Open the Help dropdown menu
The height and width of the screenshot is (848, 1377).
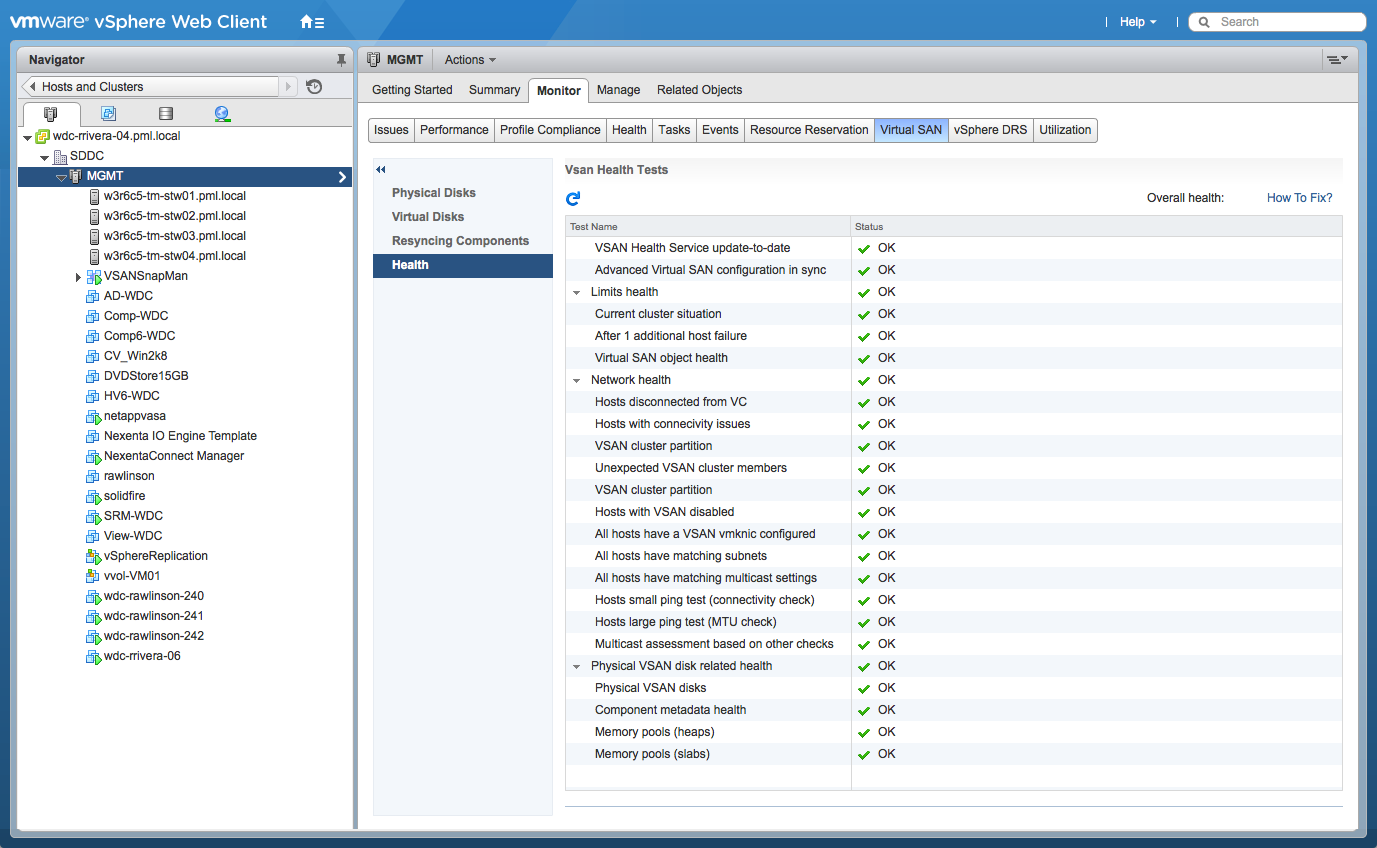[1138, 22]
